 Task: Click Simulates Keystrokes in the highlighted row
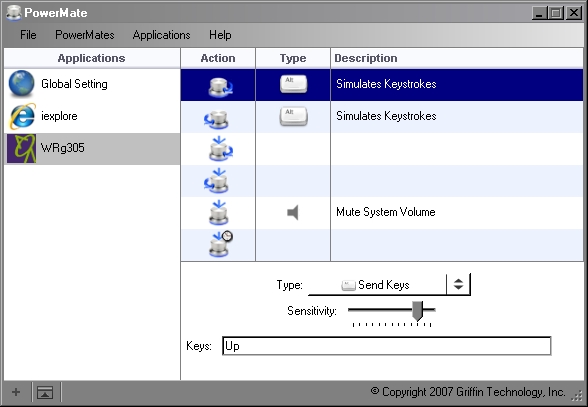tap(386, 84)
